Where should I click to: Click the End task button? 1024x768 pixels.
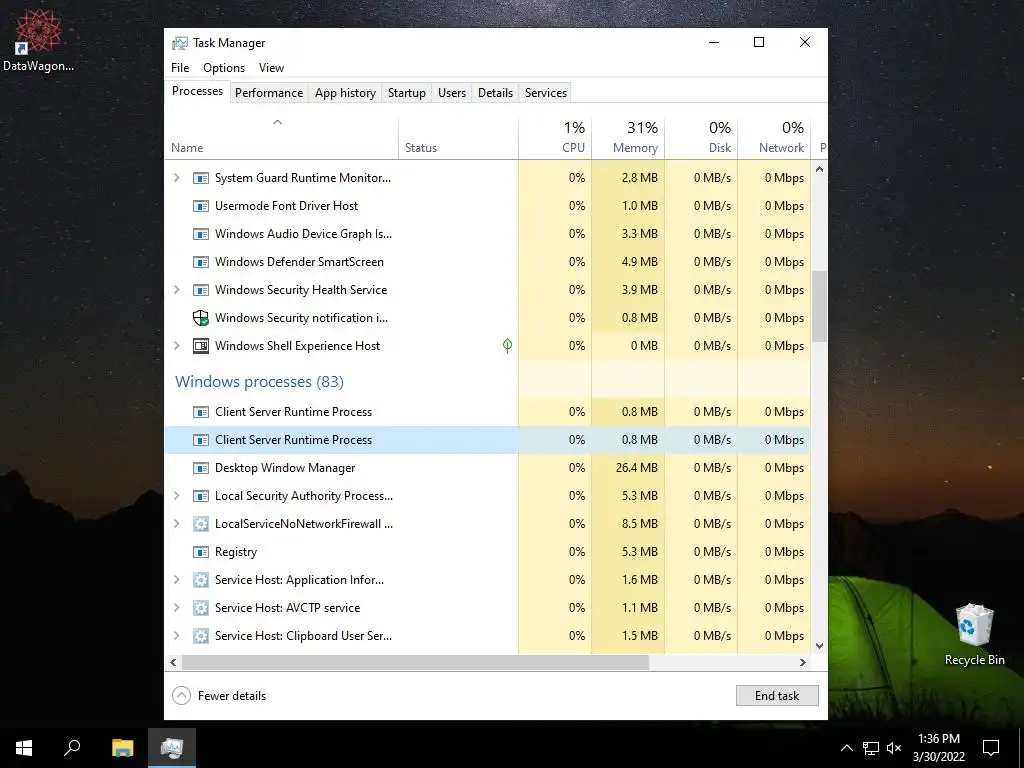point(777,696)
